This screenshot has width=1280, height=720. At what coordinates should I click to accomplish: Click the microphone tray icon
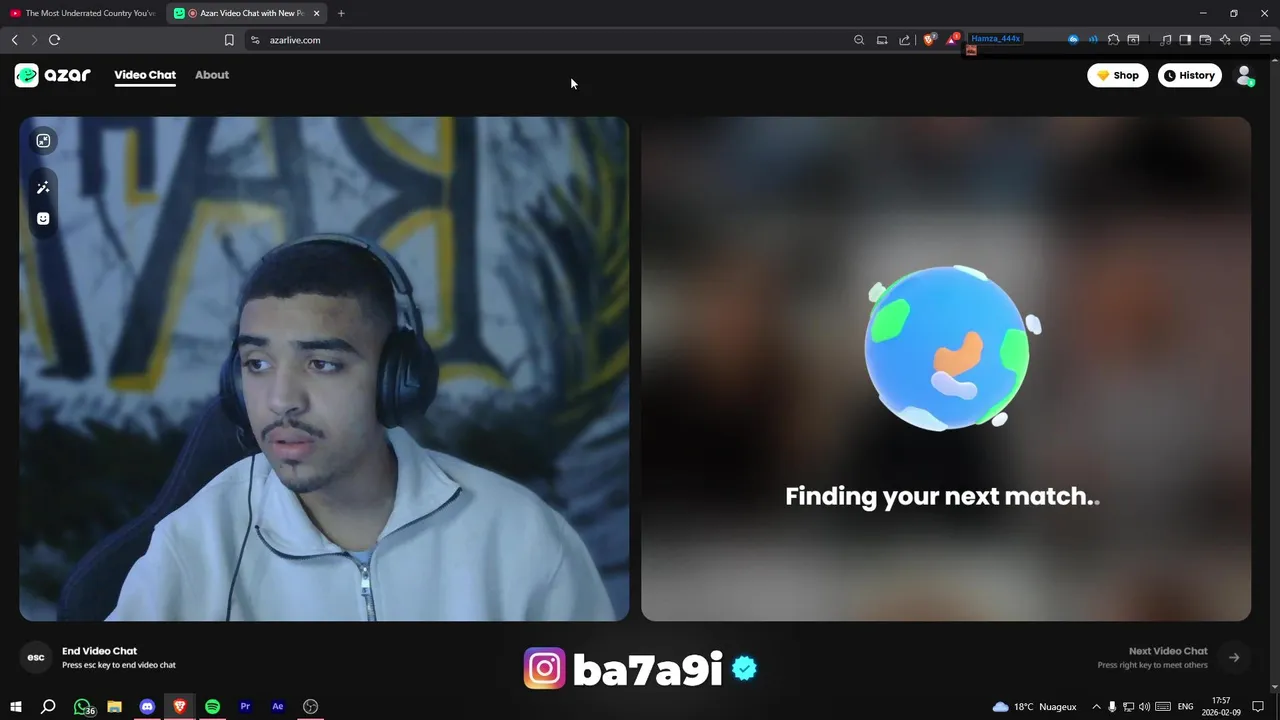pyautogui.click(x=1112, y=706)
